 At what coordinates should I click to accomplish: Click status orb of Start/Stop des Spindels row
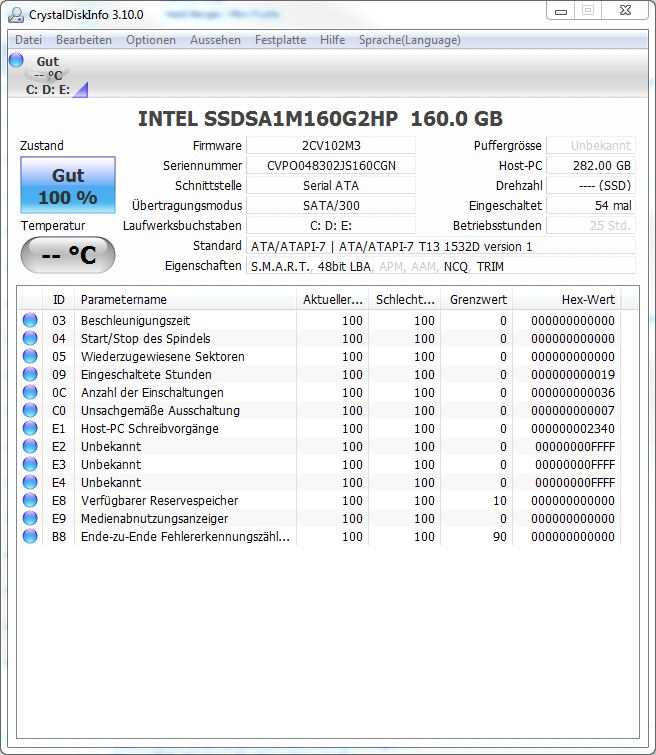point(30,338)
